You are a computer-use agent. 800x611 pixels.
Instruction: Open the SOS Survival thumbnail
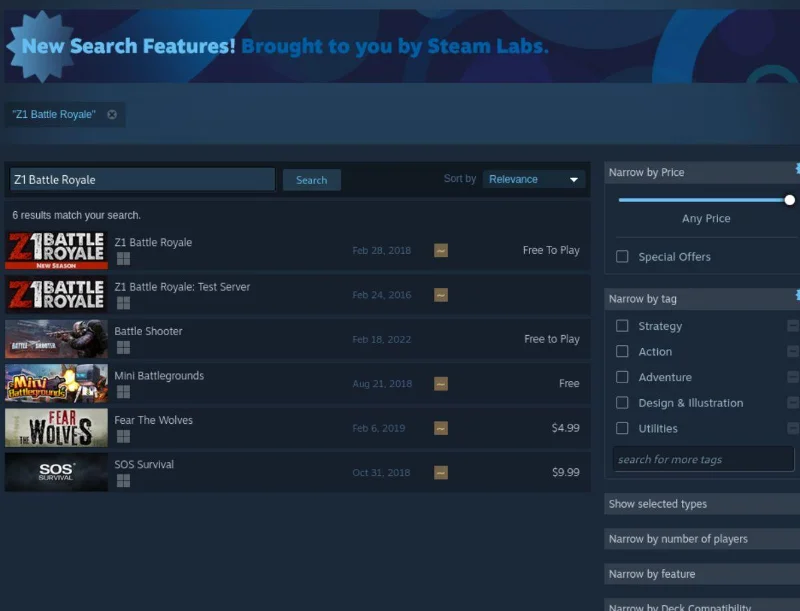pyautogui.click(x=56, y=472)
